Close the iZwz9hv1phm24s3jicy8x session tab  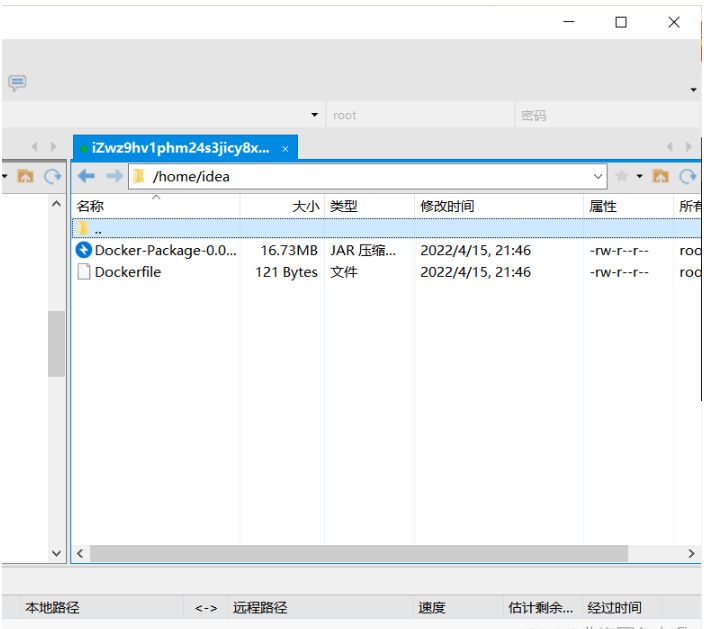[285, 149]
